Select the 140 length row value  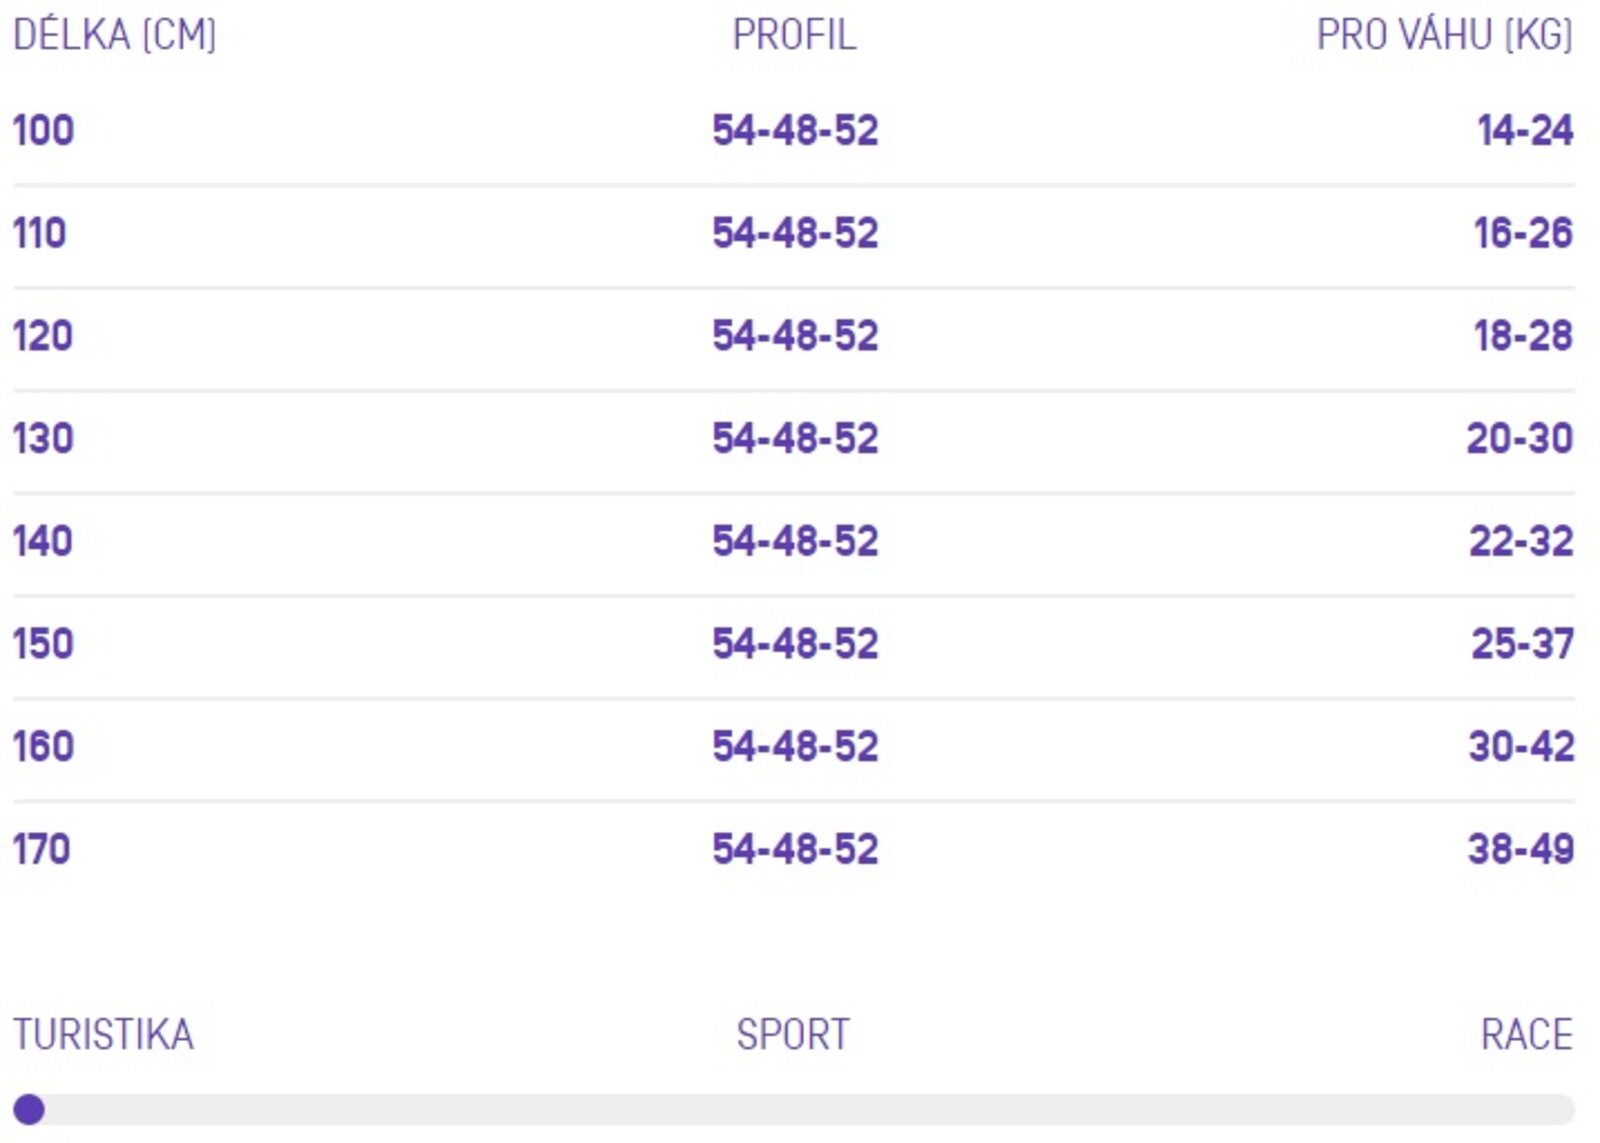[43, 541]
